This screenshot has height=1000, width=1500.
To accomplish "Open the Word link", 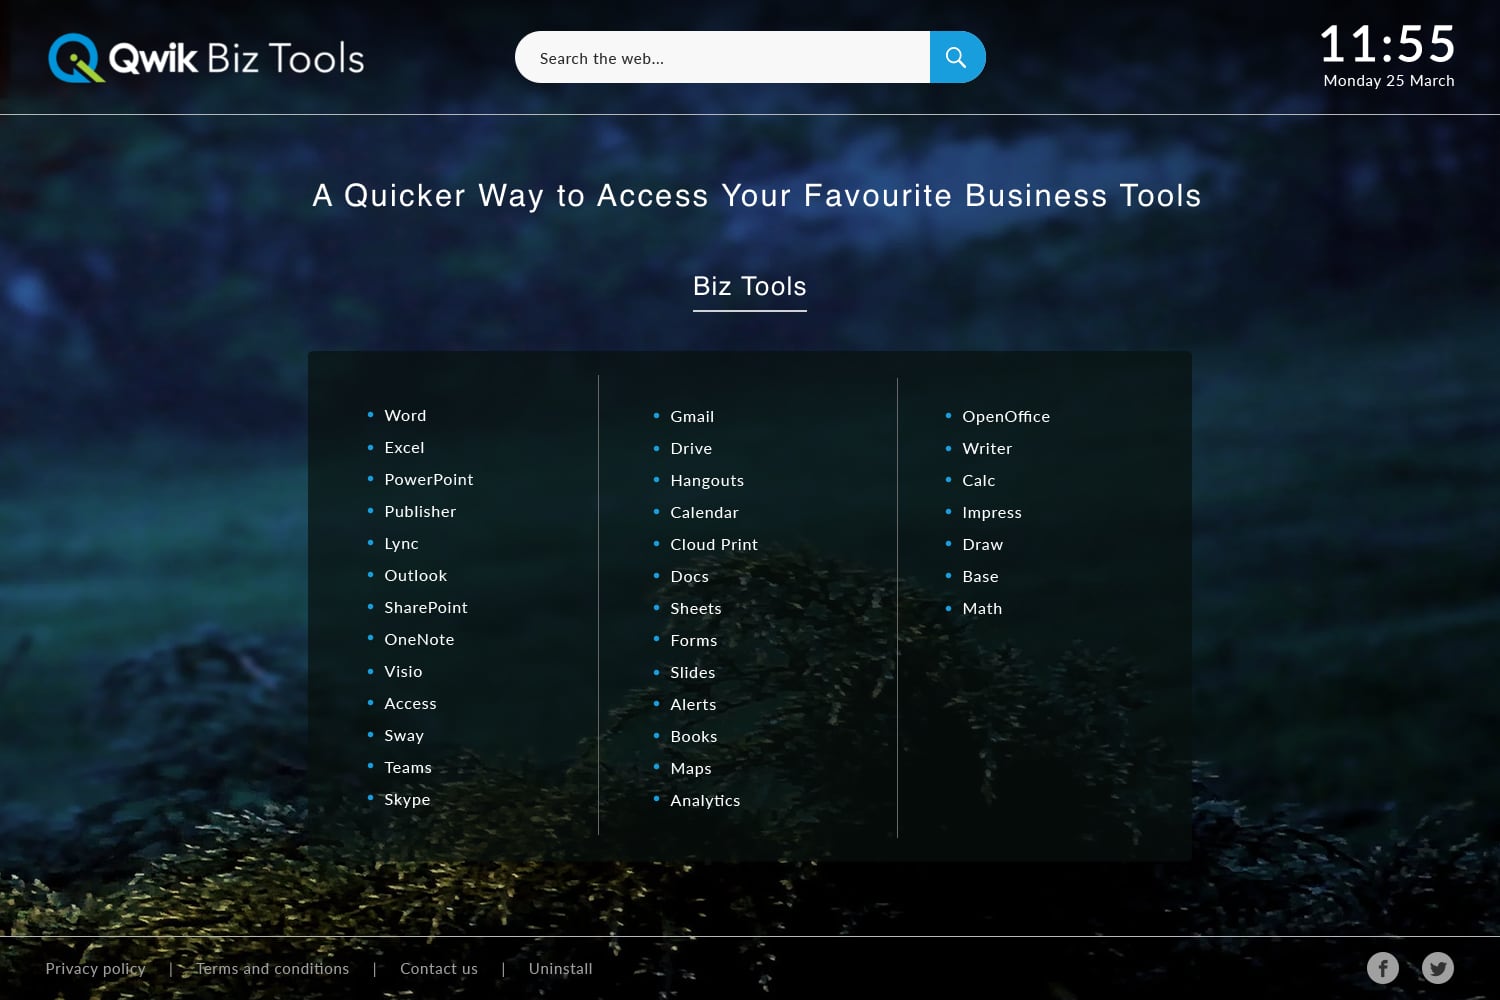I will 405,415.
